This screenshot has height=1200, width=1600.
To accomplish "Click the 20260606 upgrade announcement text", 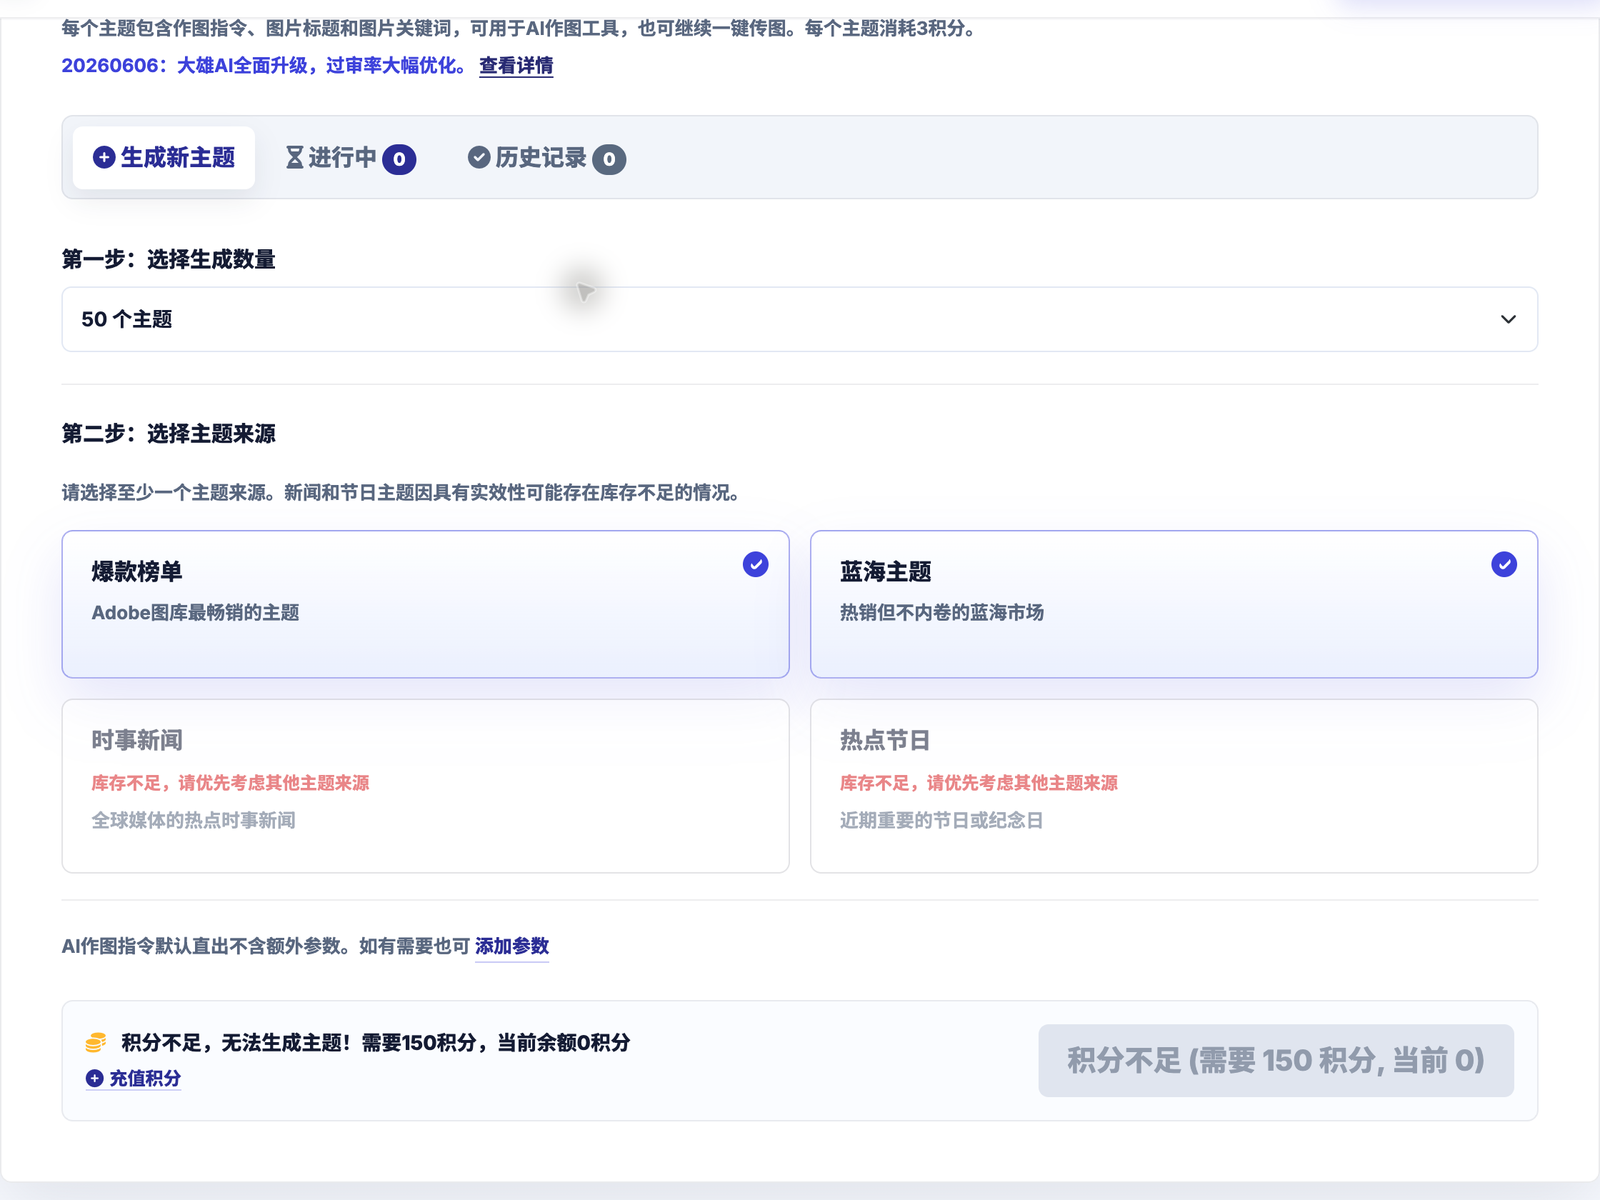I will coord(264,66).
